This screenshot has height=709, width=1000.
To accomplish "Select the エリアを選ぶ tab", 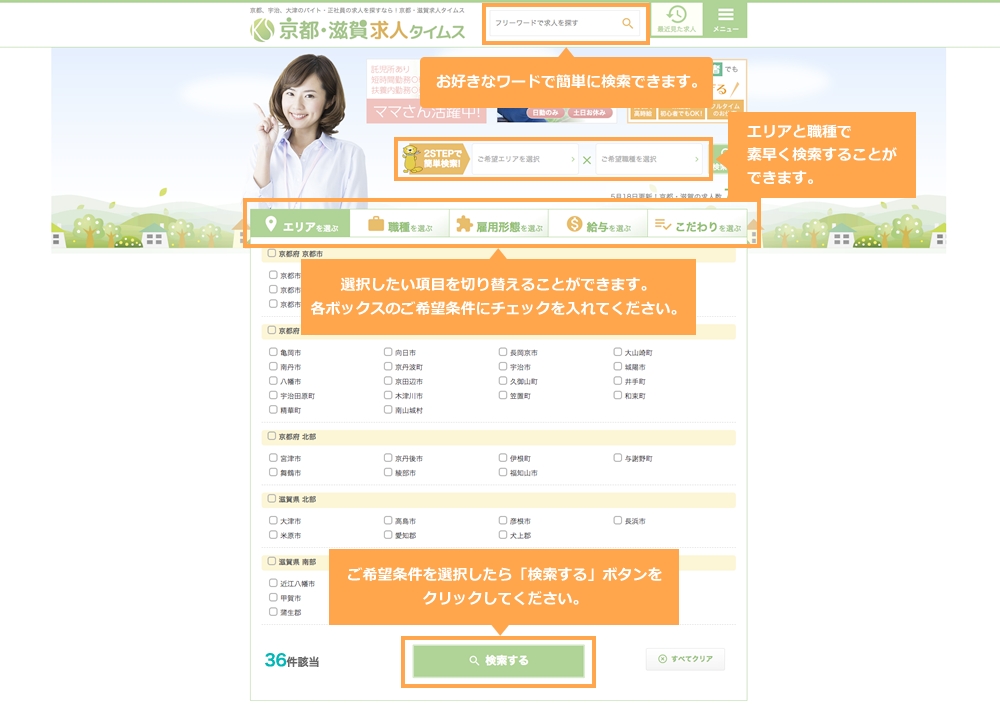I will click(300, 225).
